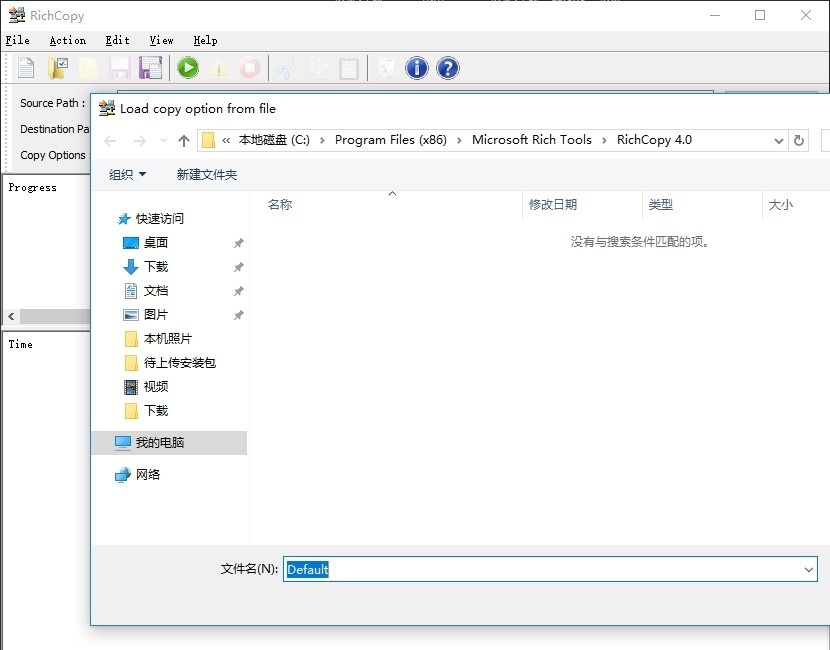Click the greyed-out yellow warning triangle icon
The height and width of the screenshot is (650, 830).
[x=219, y=69]
